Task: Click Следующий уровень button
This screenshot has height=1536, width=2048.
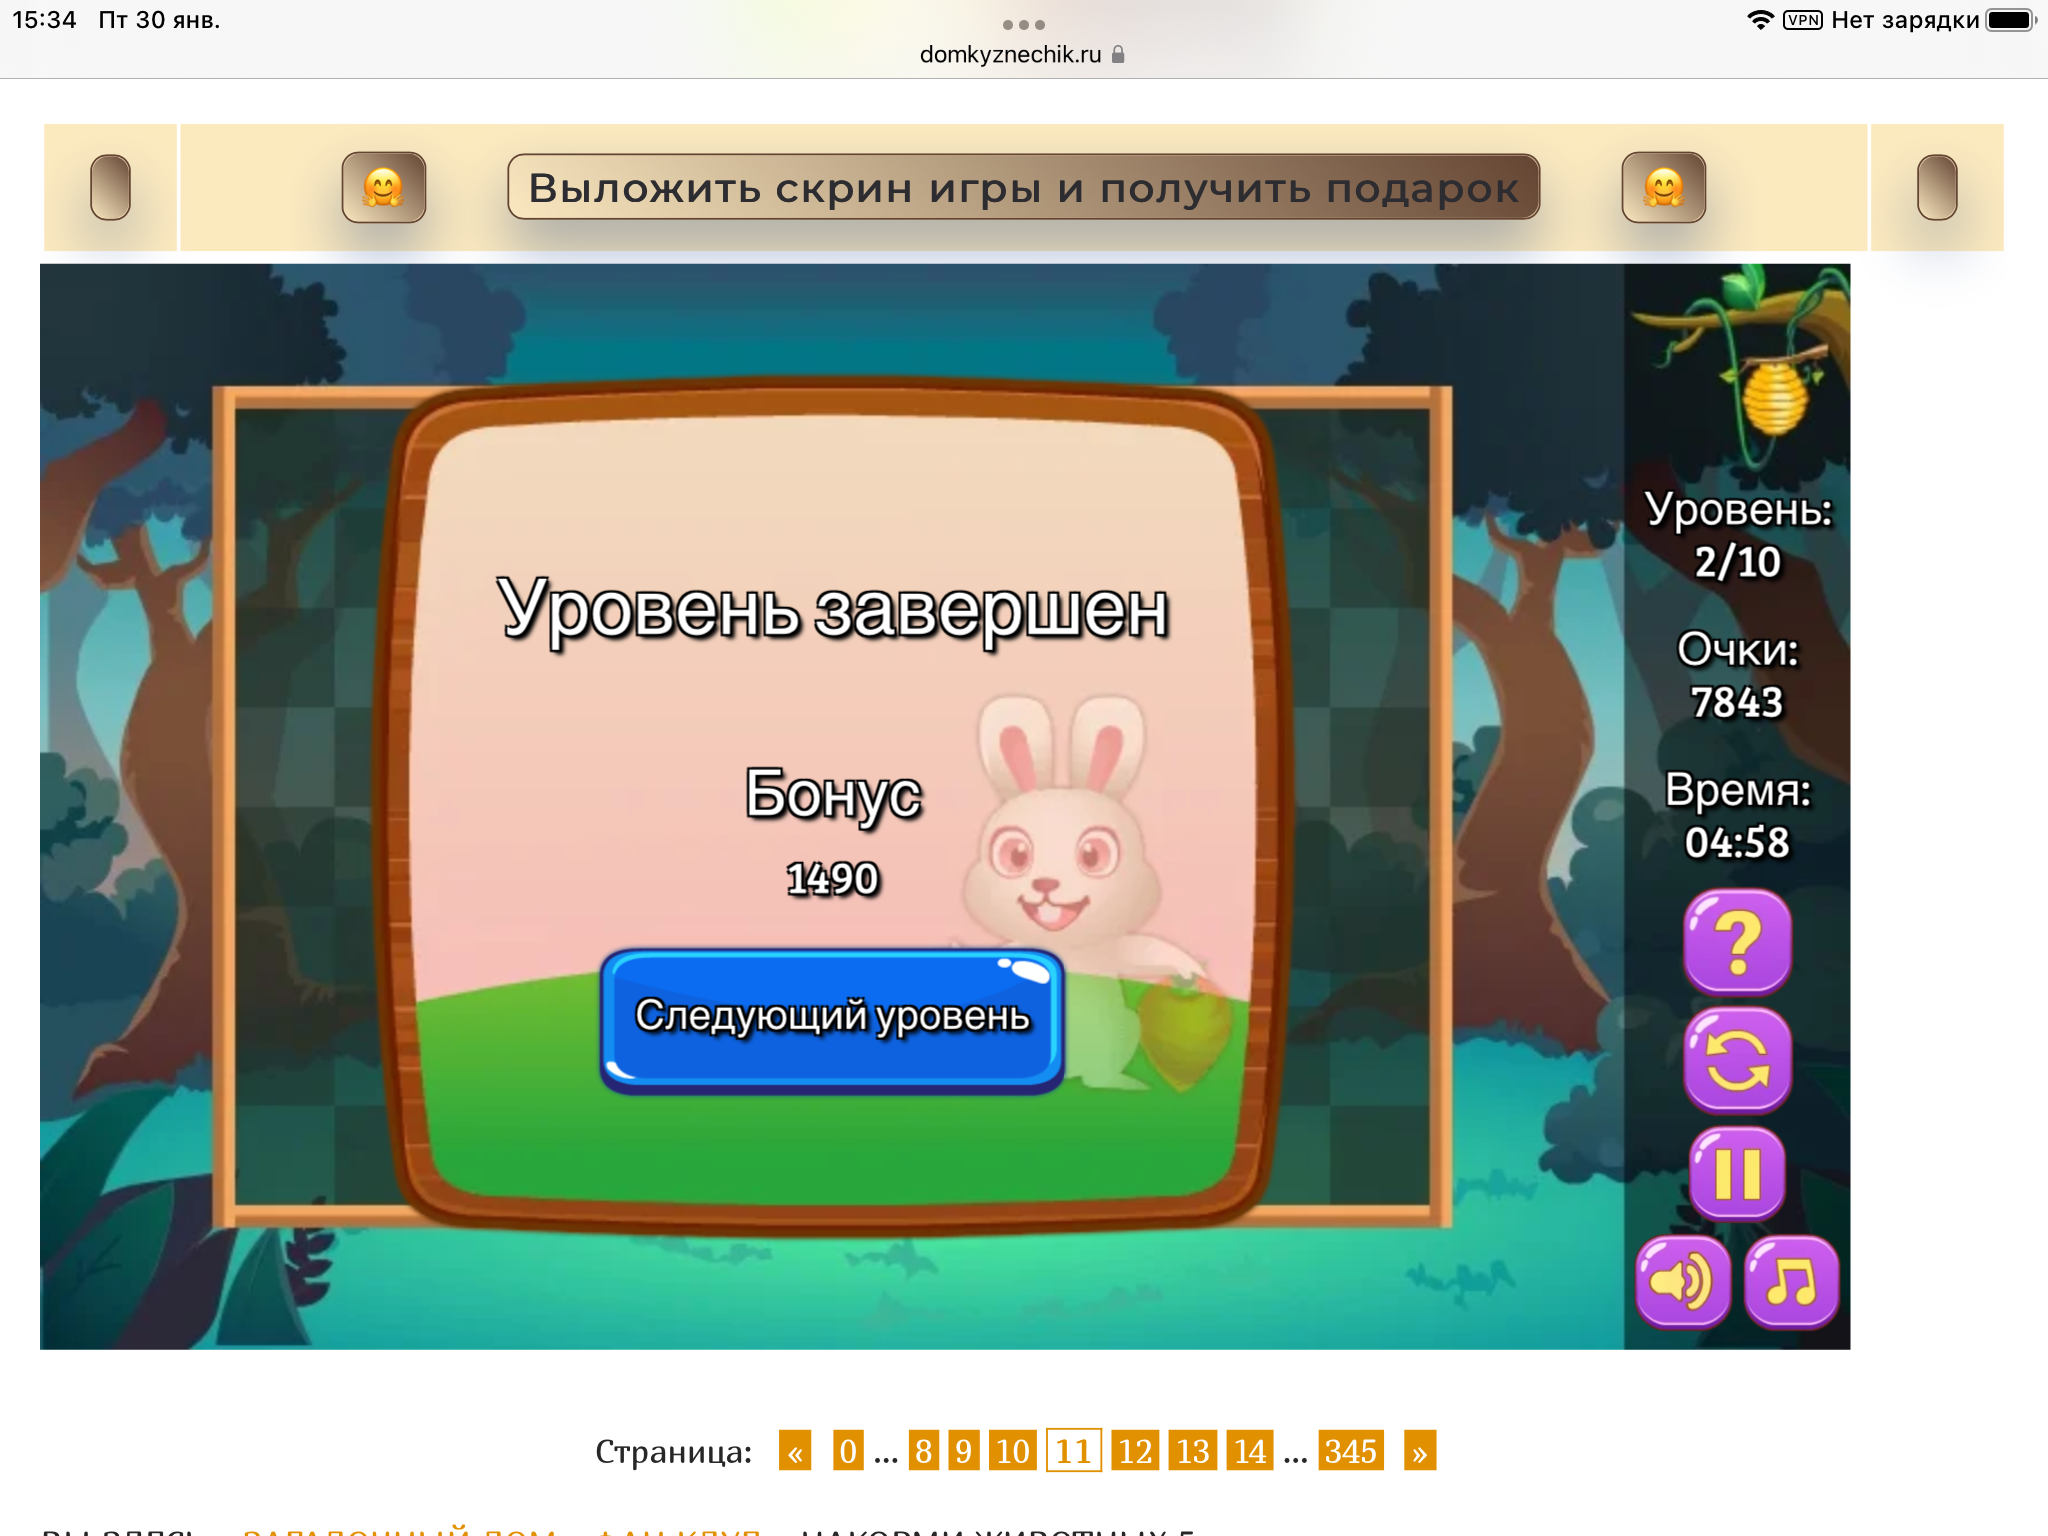Action: 832,1018
